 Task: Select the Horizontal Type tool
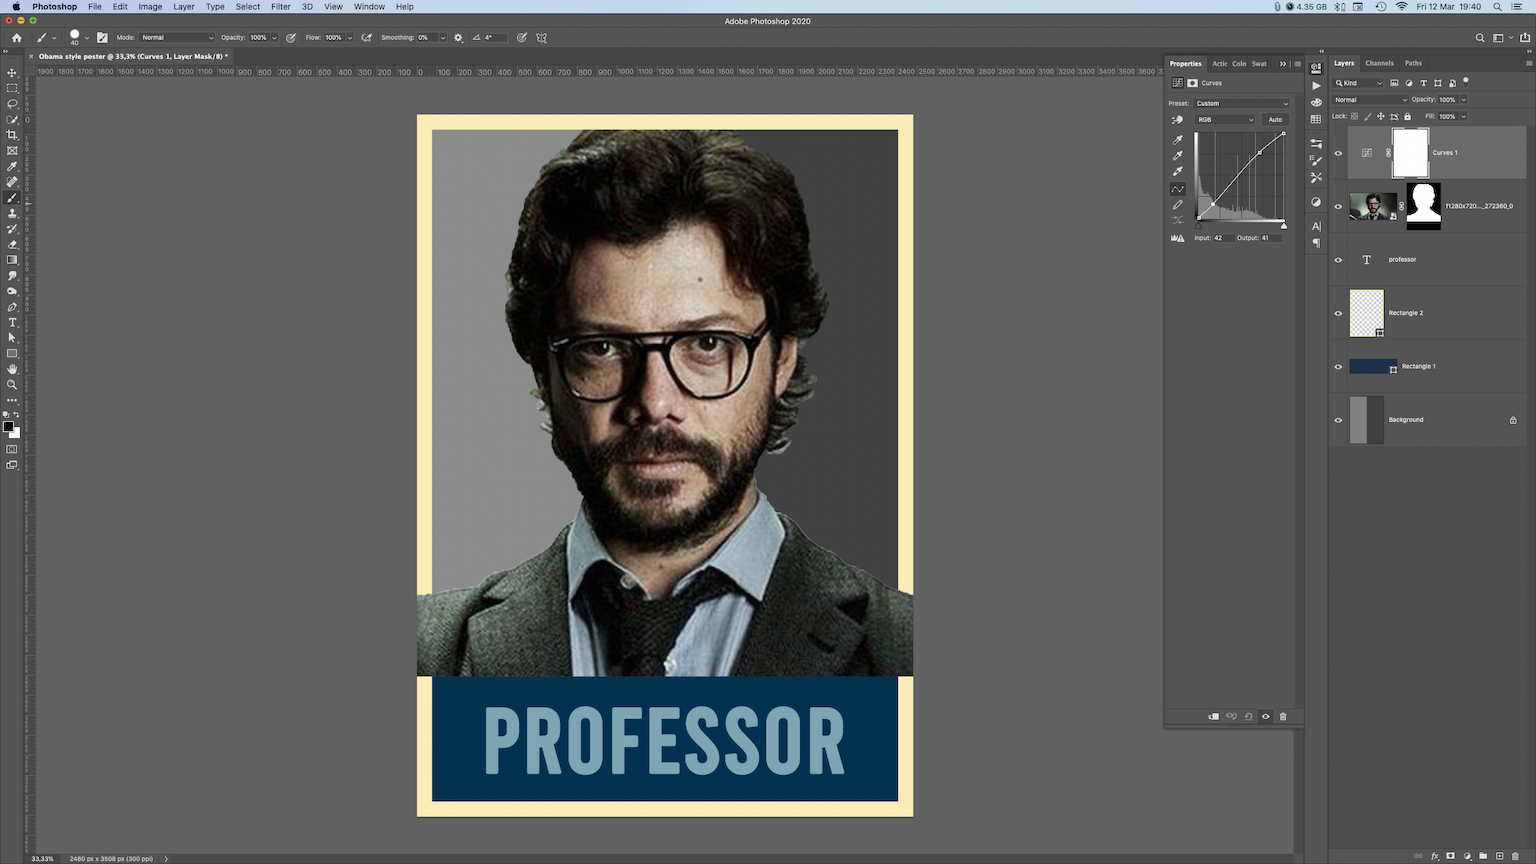[12, 322]
